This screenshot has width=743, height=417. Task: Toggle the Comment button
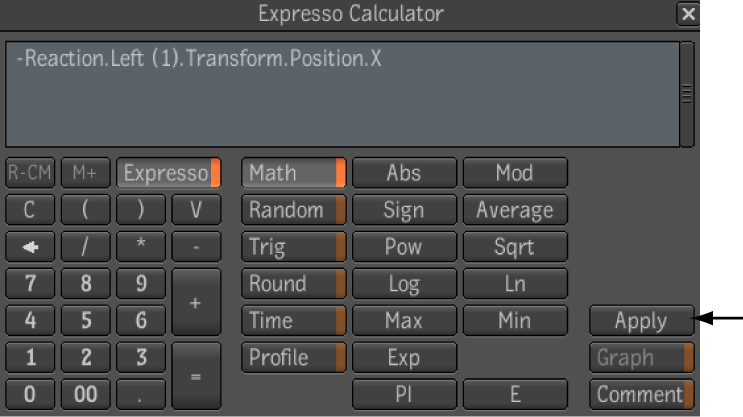click(642, 394)
